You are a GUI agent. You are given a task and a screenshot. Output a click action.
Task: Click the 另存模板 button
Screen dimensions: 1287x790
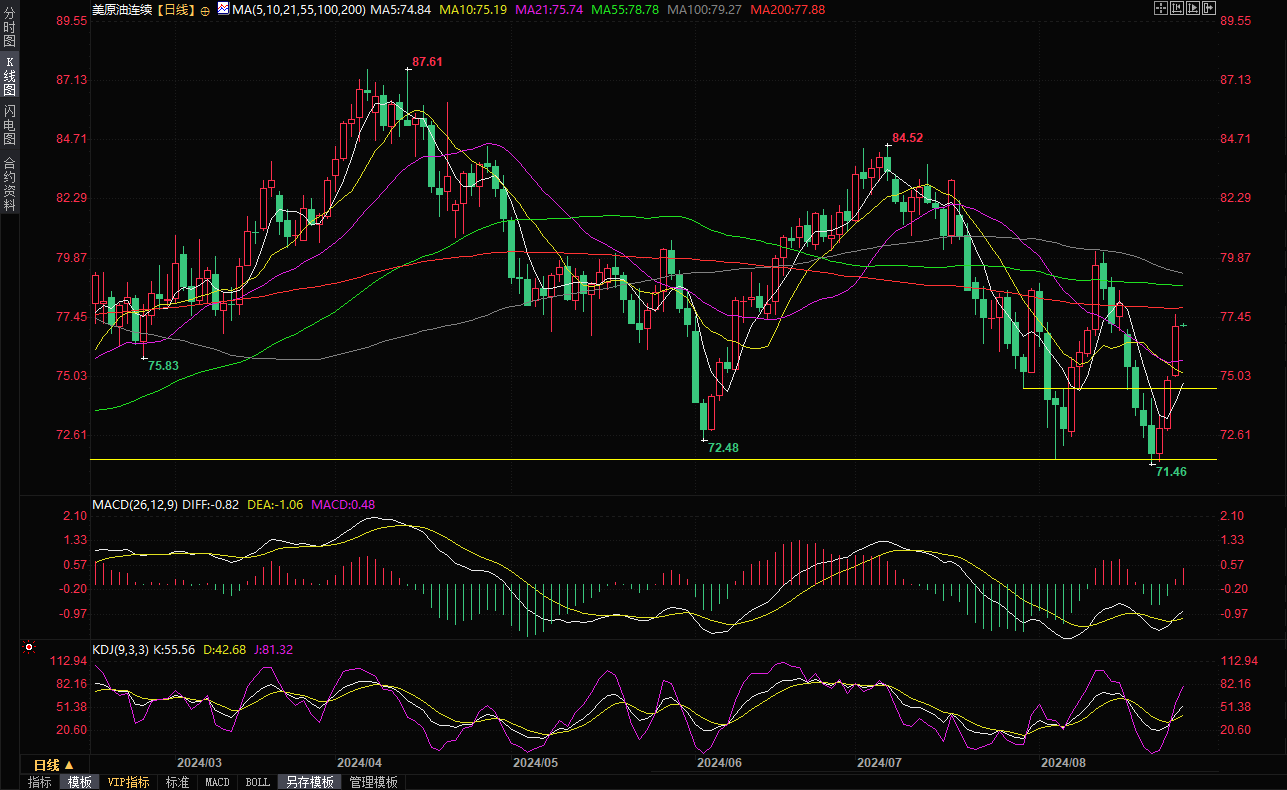(x=309, y=782)
